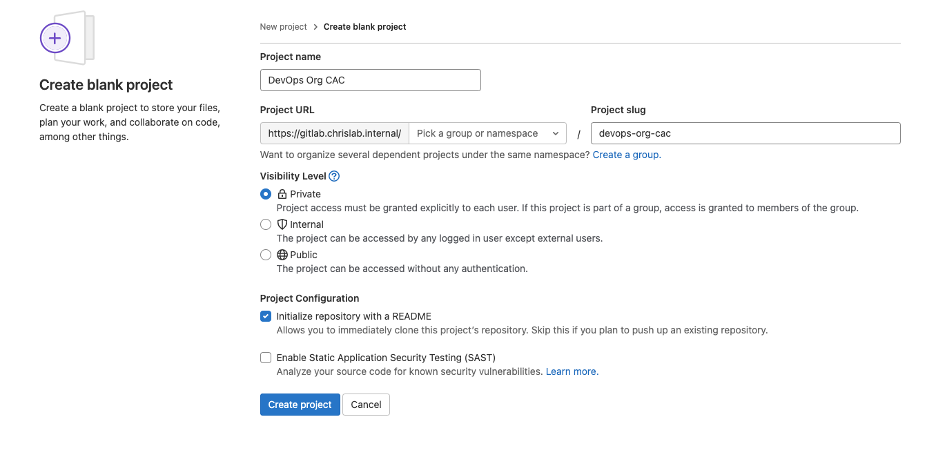Focus the Project name input field
936x466 pixels.
point(370,80)
